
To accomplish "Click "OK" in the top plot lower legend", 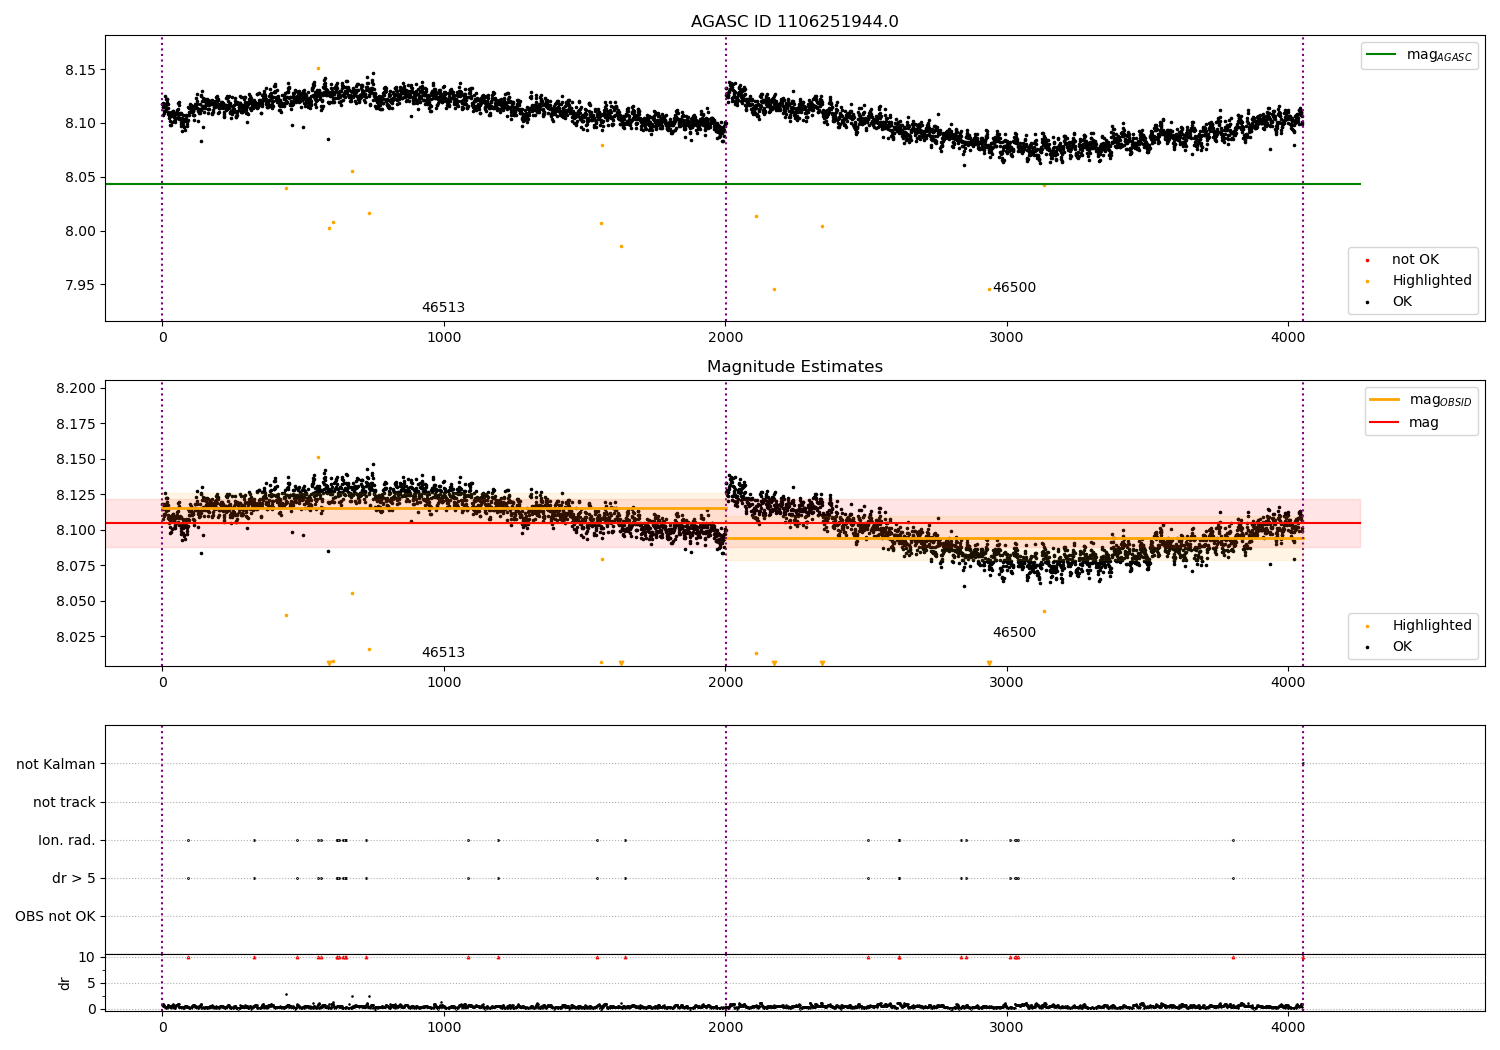I will point(1402,302).
